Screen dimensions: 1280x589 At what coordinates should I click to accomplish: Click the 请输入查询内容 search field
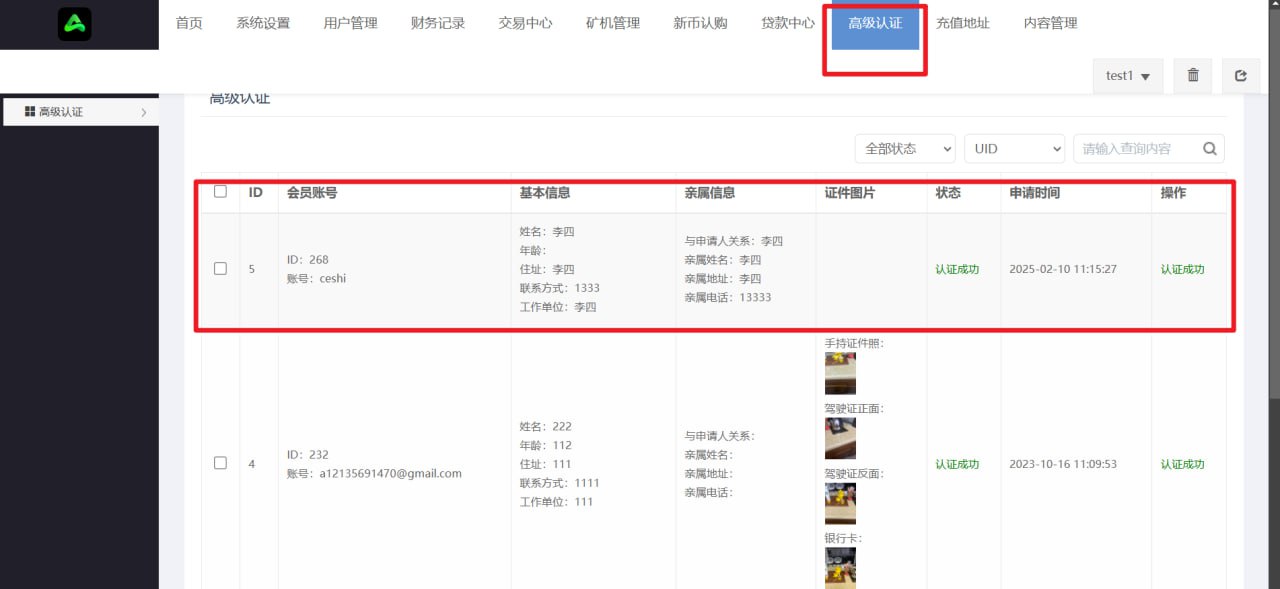click(1134, 148)
